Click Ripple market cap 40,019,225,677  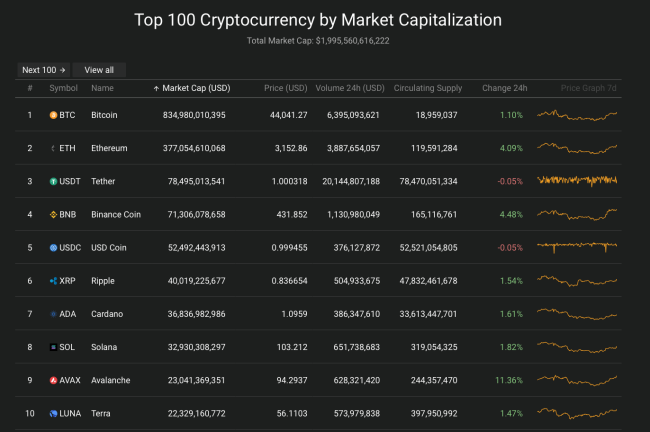tap(196, 281)
